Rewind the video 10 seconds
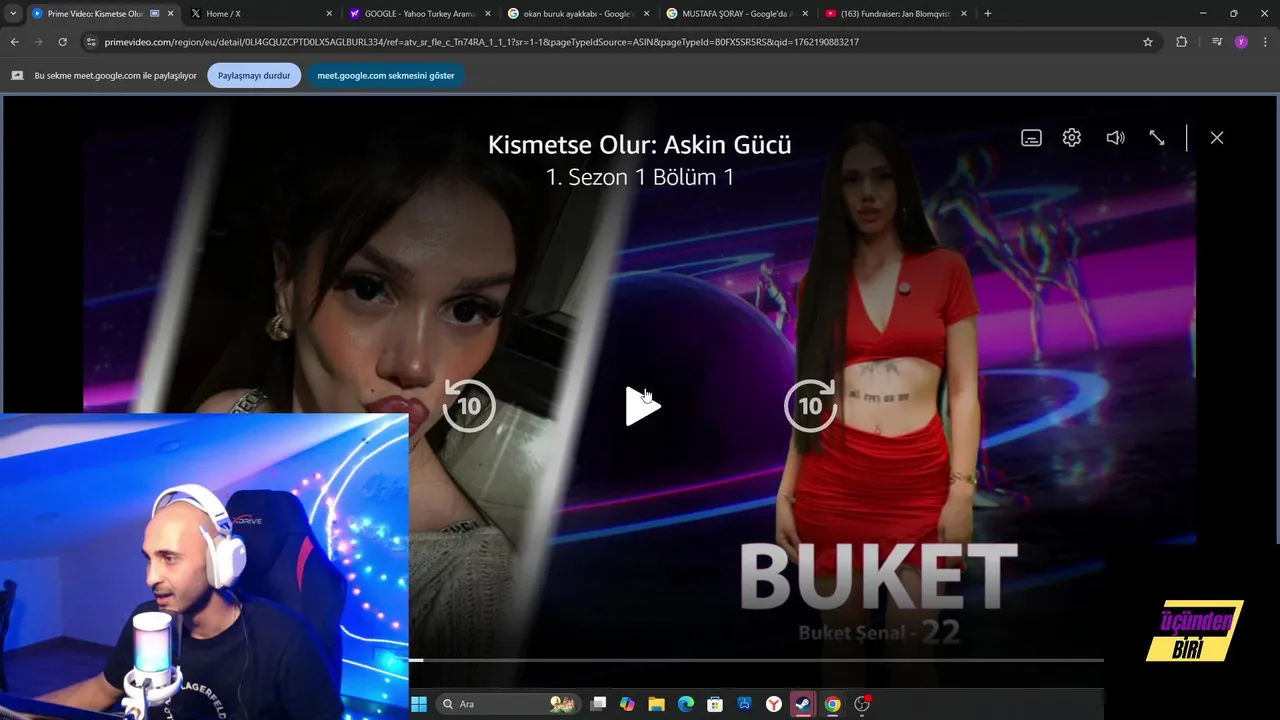This screenshot has height=720, width=1280. pyautogui.click(x=469, y=406)
